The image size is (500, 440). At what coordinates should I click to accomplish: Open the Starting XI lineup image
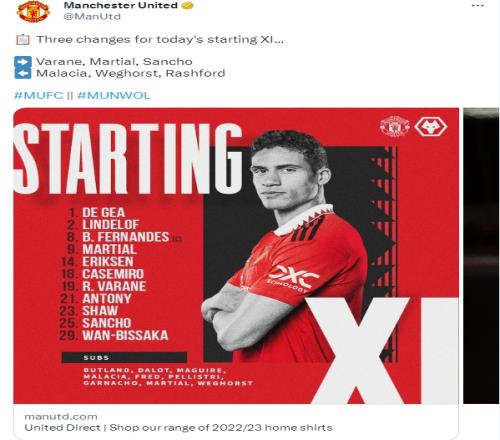[x=236, y=256]
